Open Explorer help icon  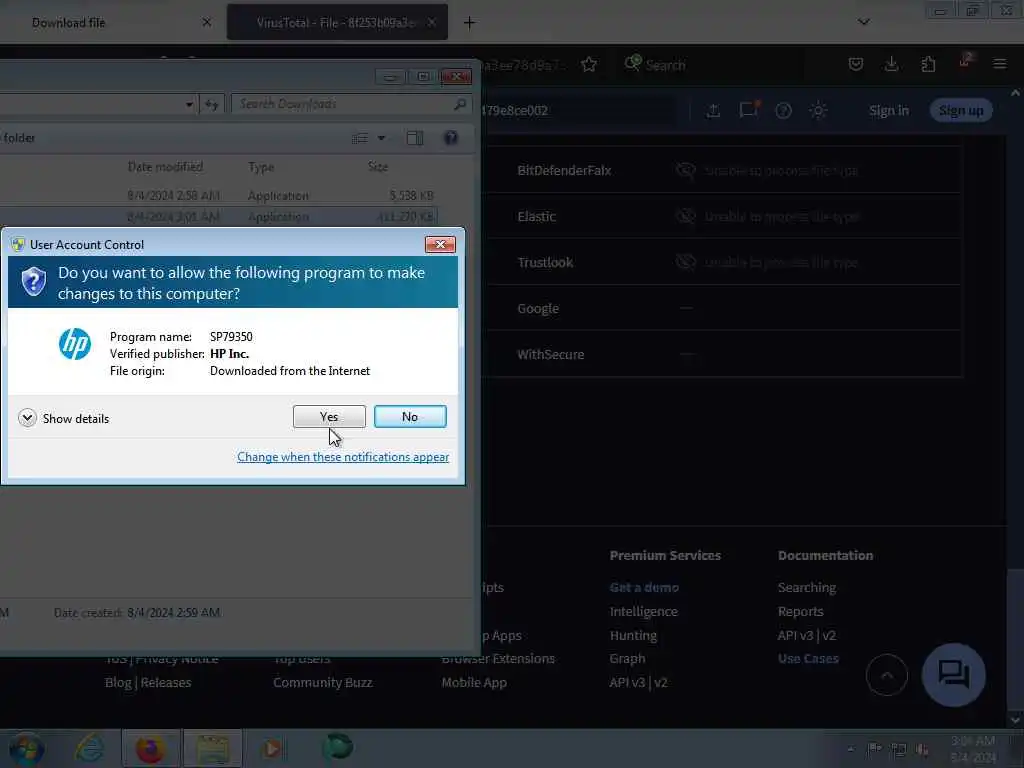point(451,138)
